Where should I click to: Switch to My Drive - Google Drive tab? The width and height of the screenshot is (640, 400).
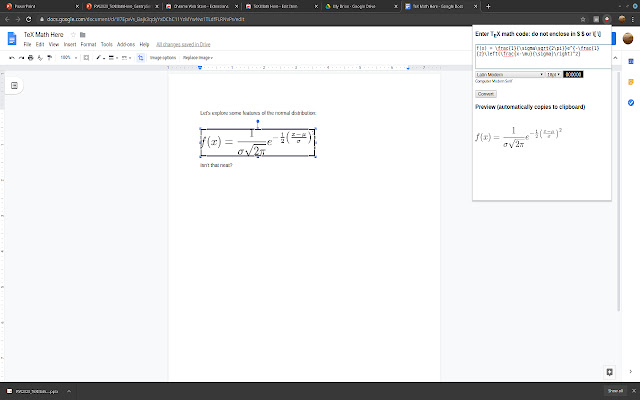pyautogui.click(x=361, y=7)
